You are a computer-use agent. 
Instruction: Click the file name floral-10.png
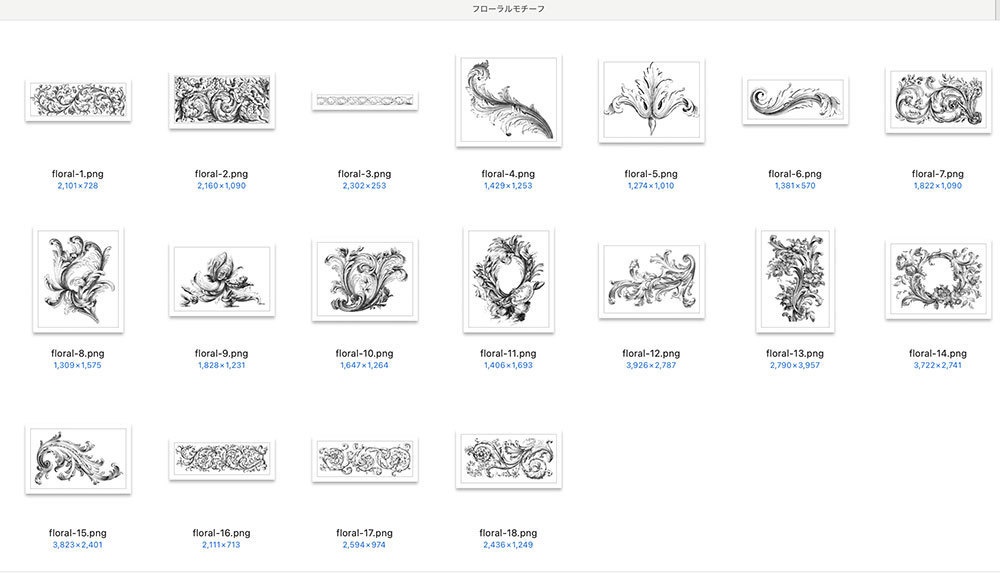tap(365, 353)
